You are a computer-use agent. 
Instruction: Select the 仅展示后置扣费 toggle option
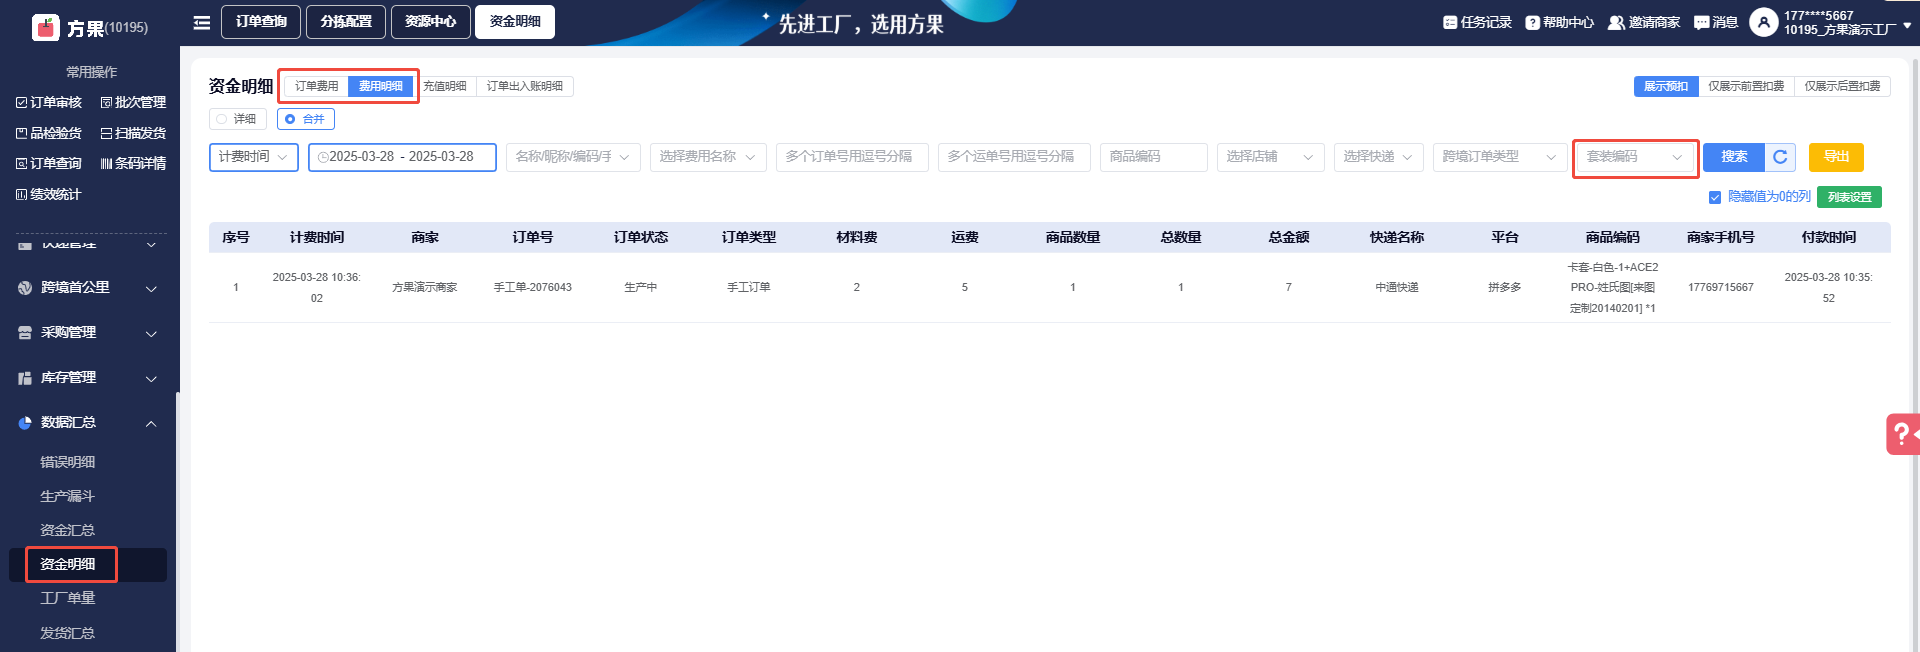(x=1842, y=86)
